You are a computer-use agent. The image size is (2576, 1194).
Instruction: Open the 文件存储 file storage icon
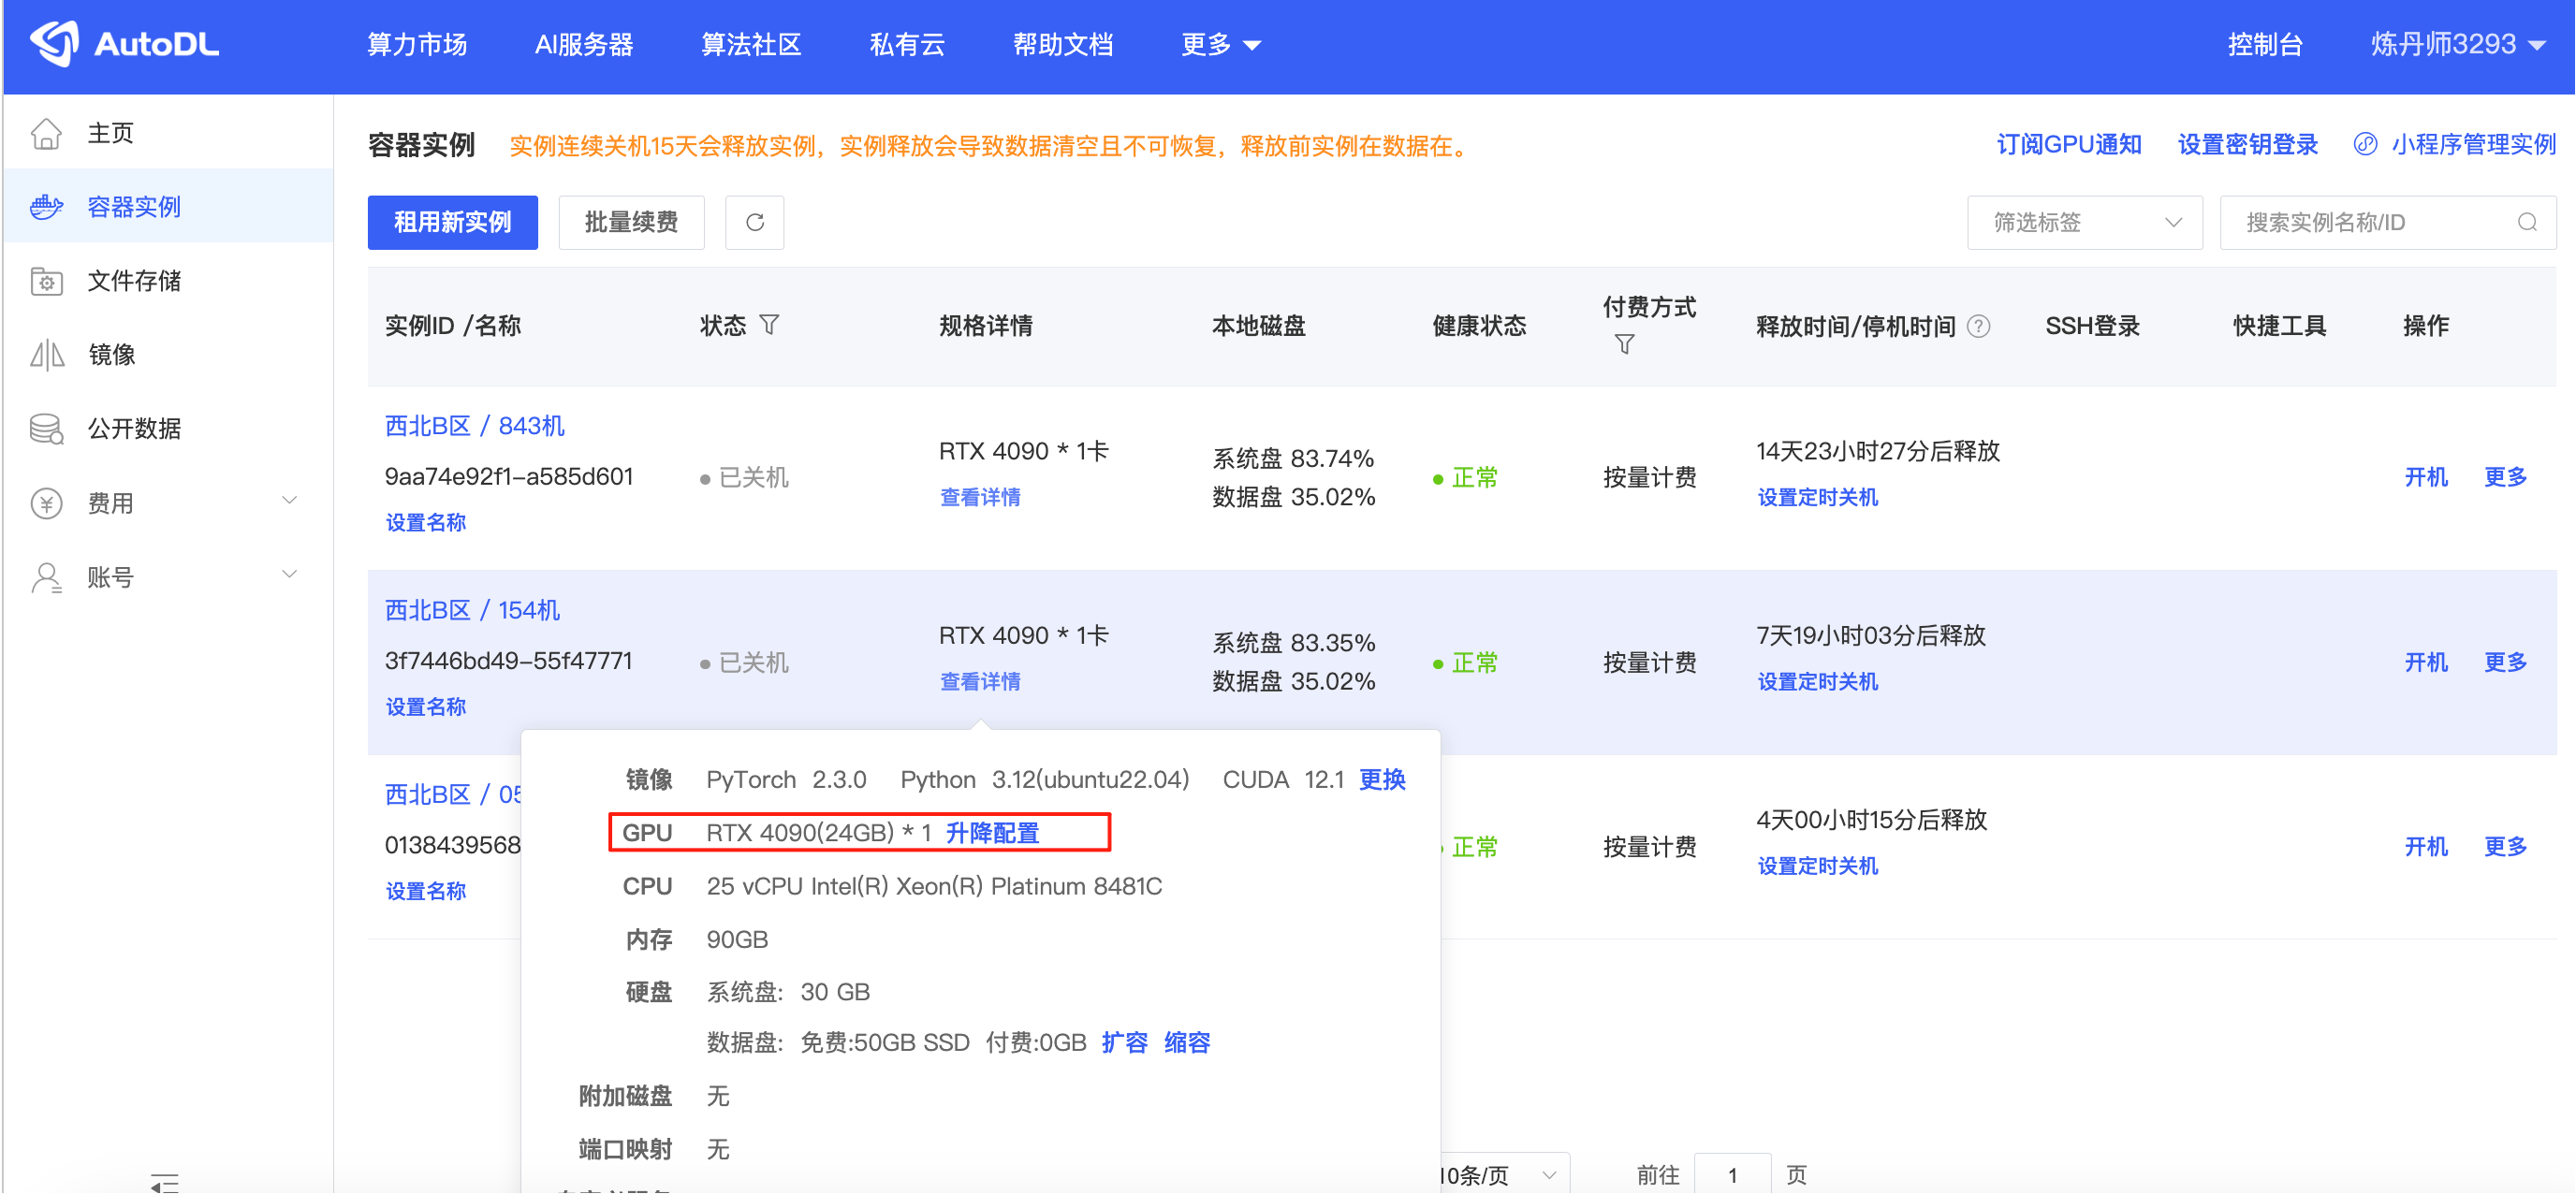coord(46,281)
